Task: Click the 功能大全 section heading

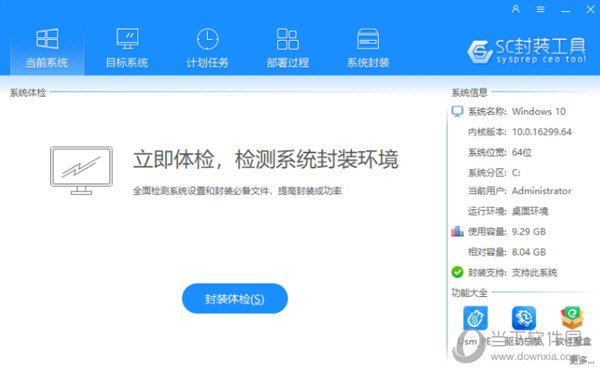Action: click(470, 293)
